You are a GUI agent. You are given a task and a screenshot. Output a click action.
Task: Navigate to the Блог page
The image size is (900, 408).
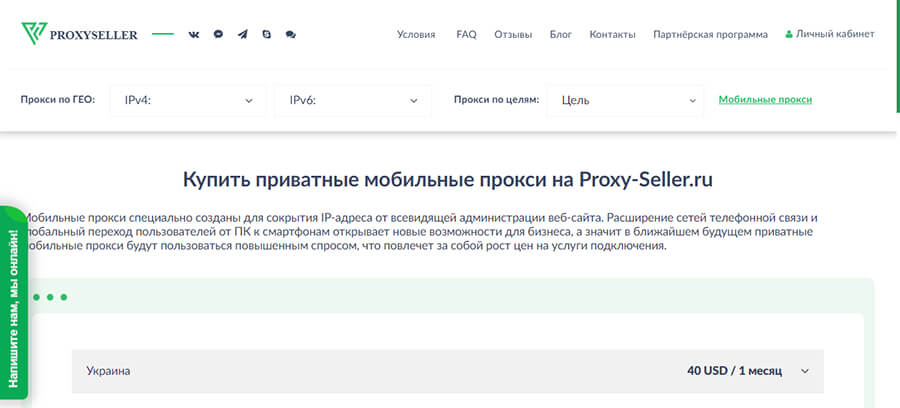tap(561, 34)
